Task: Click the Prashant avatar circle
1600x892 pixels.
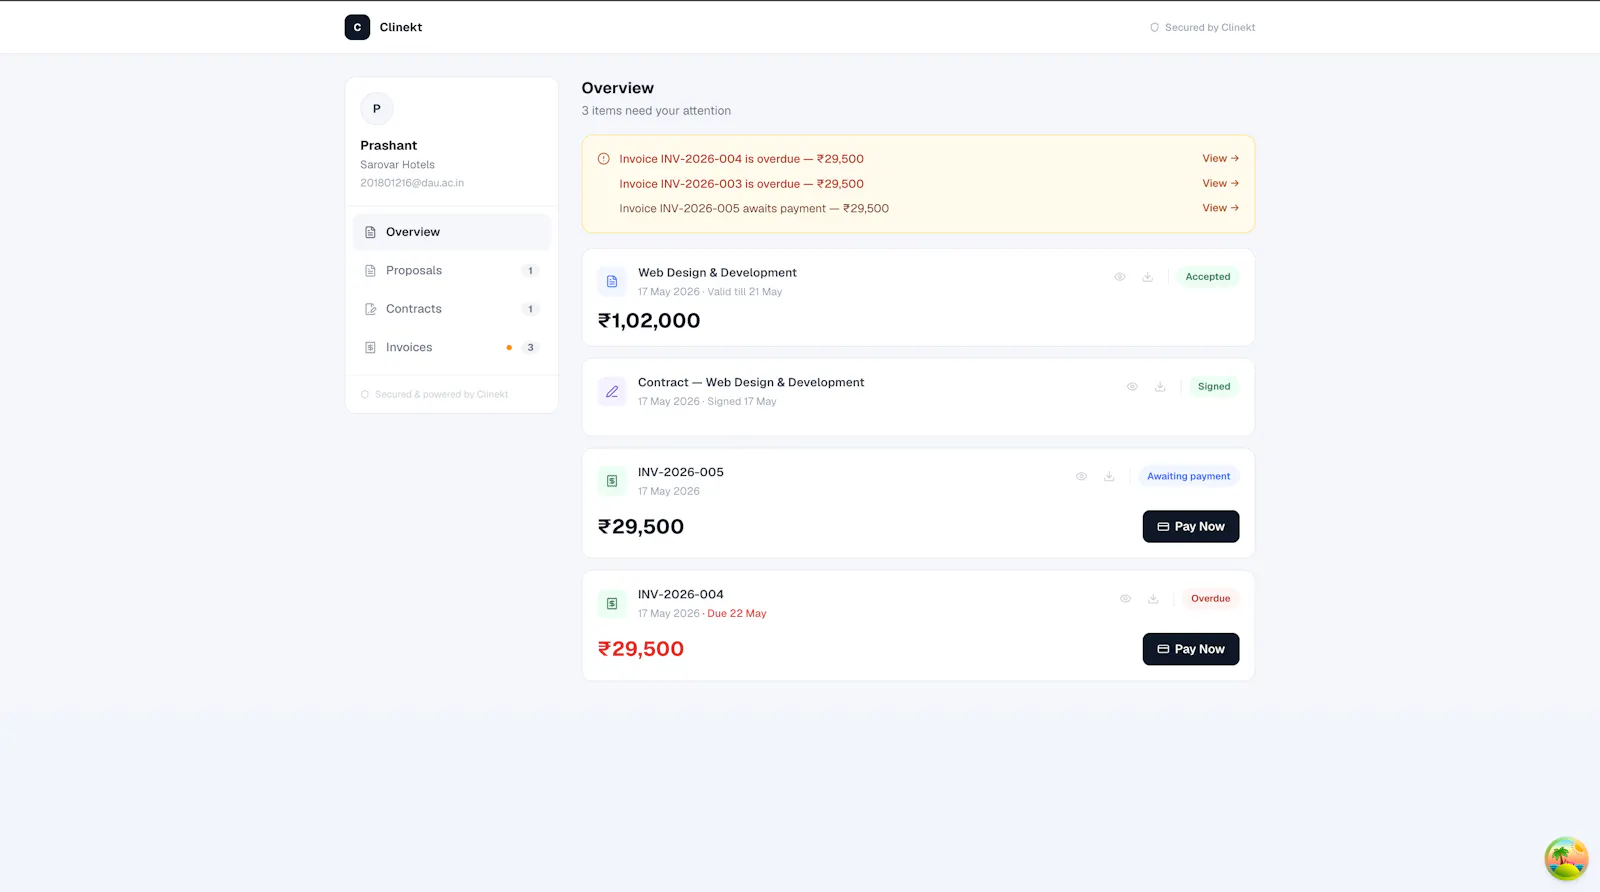Action: point(377,108)
